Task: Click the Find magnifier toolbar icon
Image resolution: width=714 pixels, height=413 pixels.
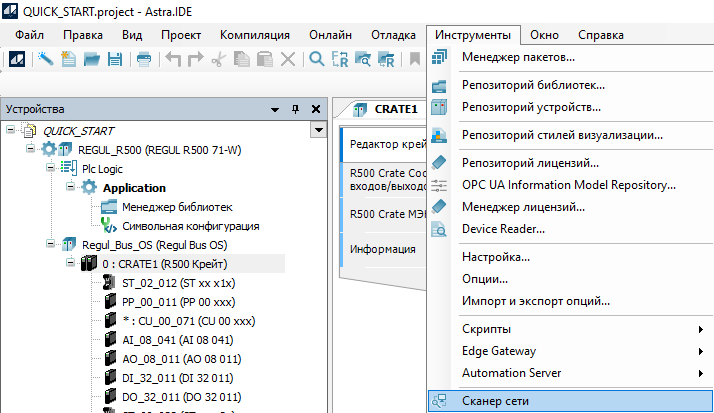Action: click(x=317, y=59)
